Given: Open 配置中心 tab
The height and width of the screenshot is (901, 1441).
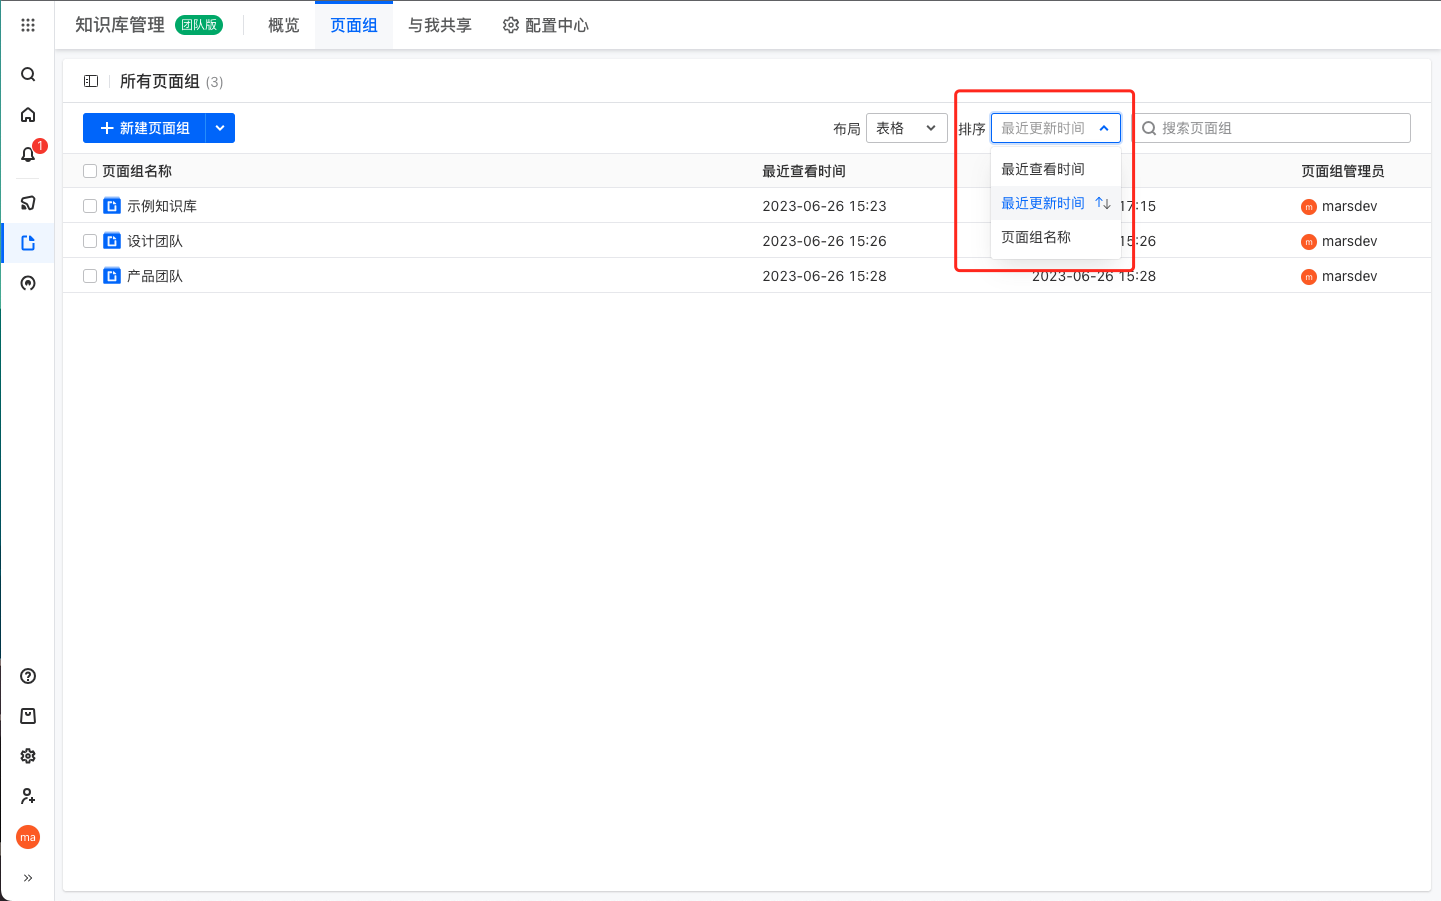Looking at the screenshot, I should click(x=546, y=25).
